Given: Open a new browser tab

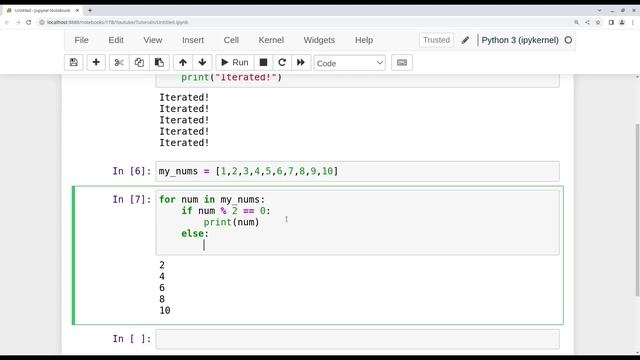Looking at the screenshot, I should pyautogui.click(x=90, y=10).
